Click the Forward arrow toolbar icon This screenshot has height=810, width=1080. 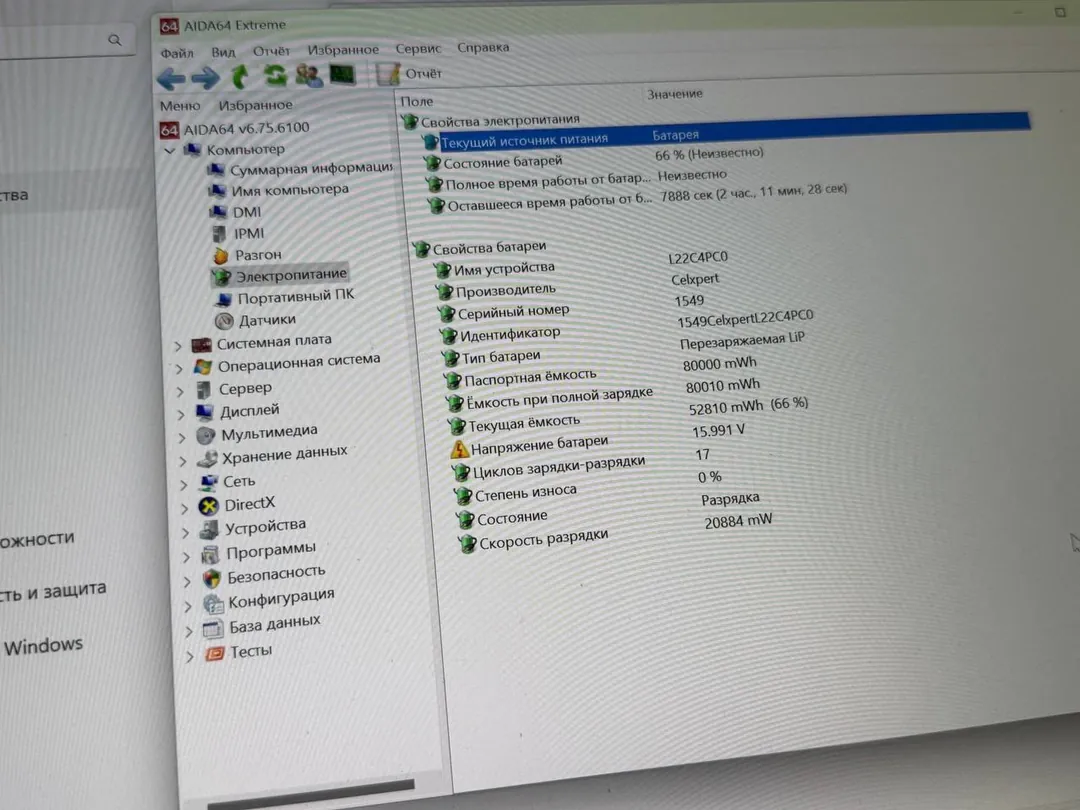(205, 77)
